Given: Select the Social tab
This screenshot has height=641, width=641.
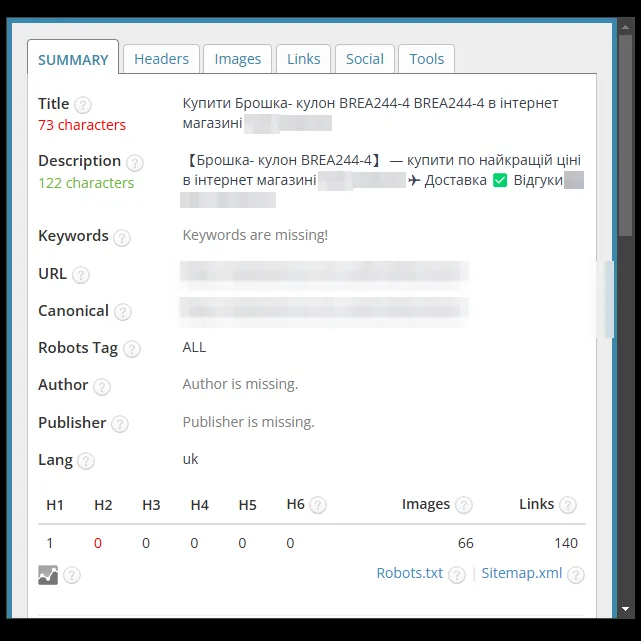Looking at the screenshot, I should point(365,59).
